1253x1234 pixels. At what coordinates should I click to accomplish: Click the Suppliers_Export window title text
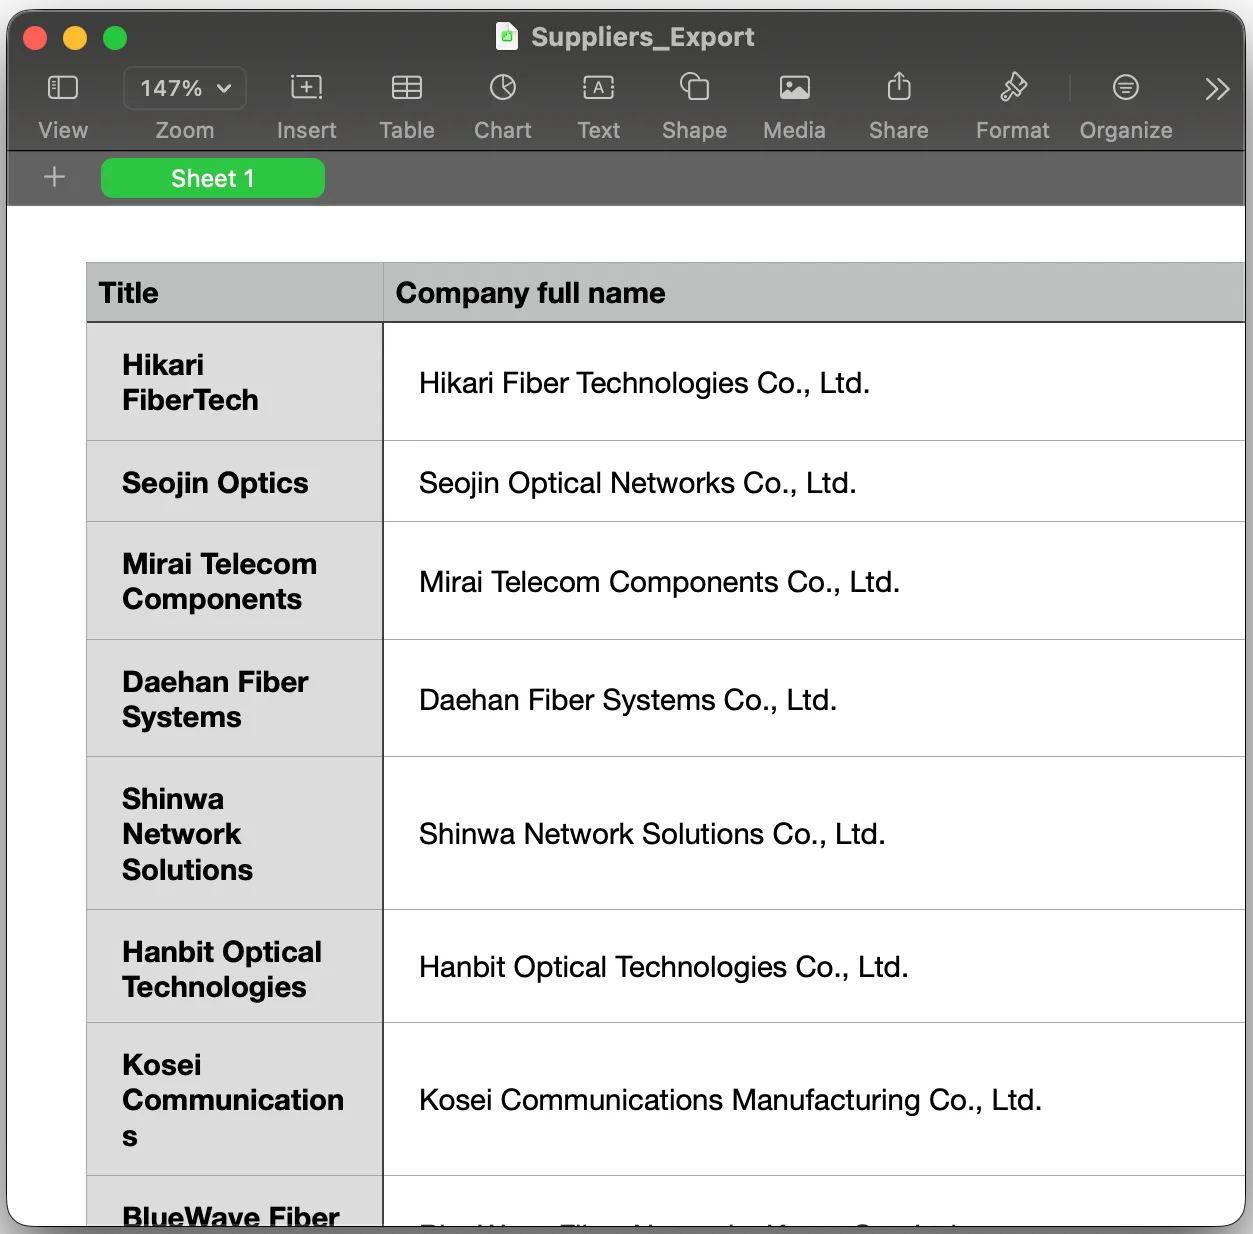(x=642, y=37)
